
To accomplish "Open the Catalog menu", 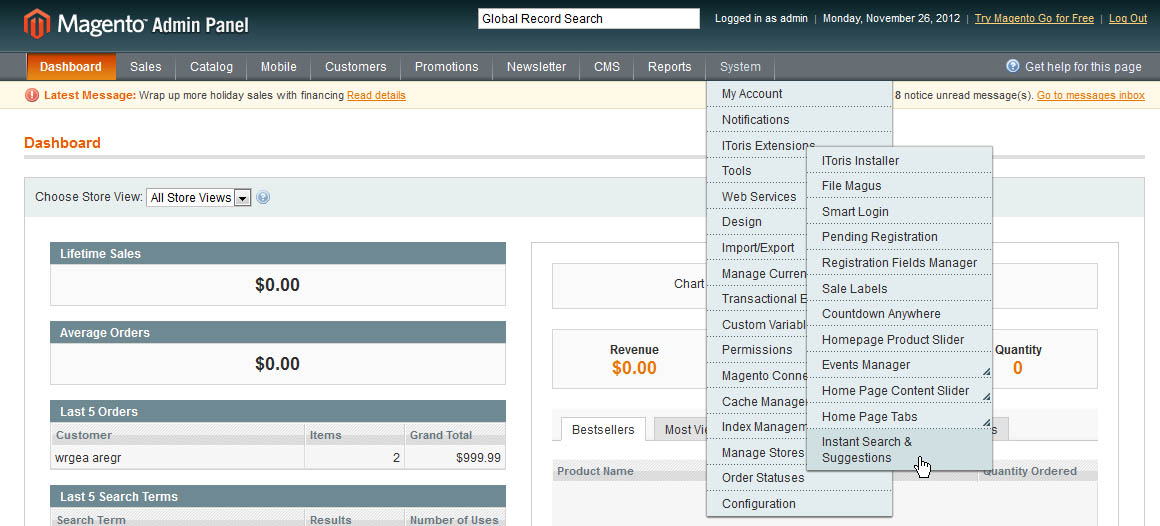I will click(x=212, y=67).
